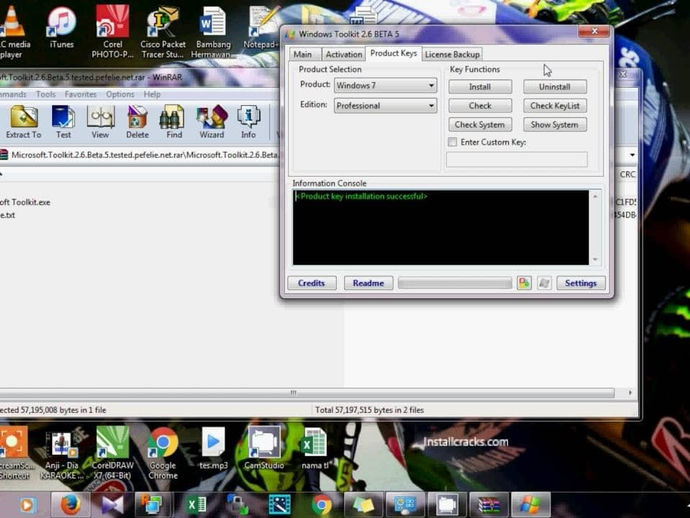
Task: Open the Favorites menu in WinRAR
Action: [80, 94]
